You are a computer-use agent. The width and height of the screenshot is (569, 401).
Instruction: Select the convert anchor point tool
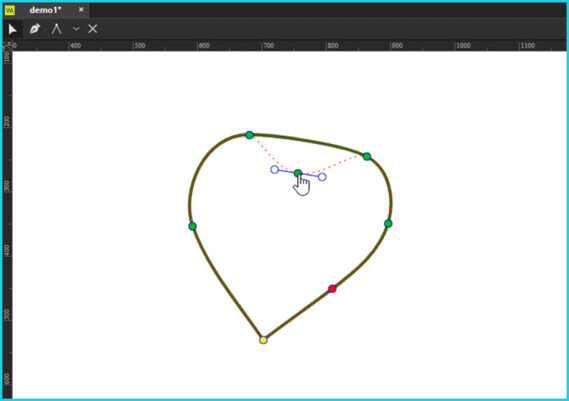pos(57,29)
